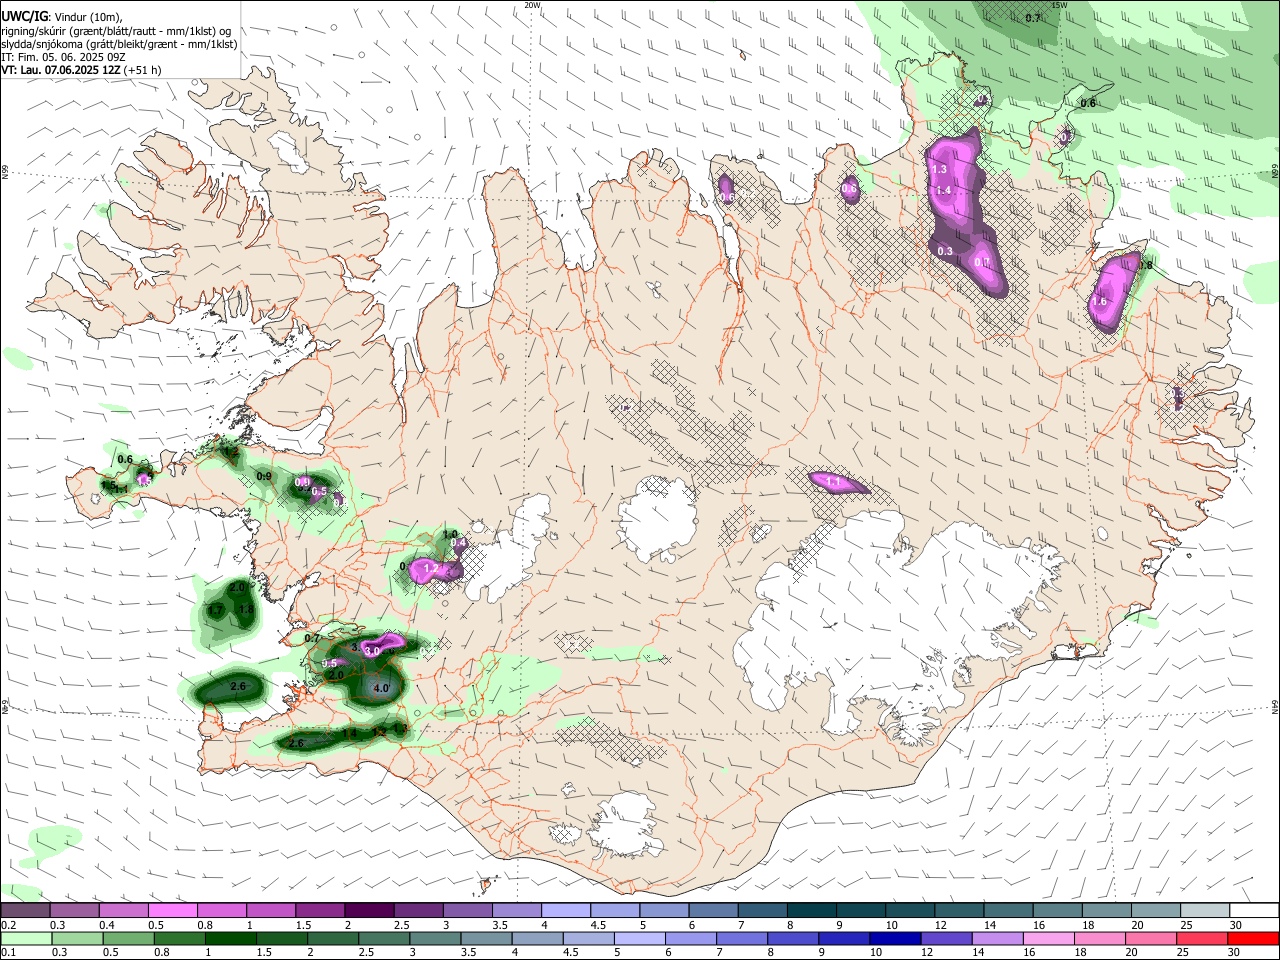The height and width of the screenshot is (960, 1280).
Task: Click the 'Vindur (10m)' text in the header
Action: 87,17
